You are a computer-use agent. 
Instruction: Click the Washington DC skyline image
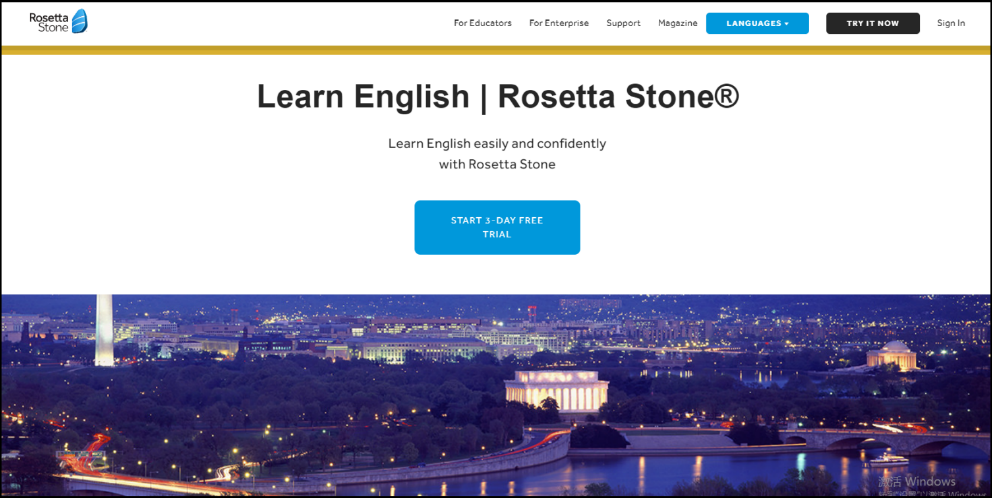(496, 395)
